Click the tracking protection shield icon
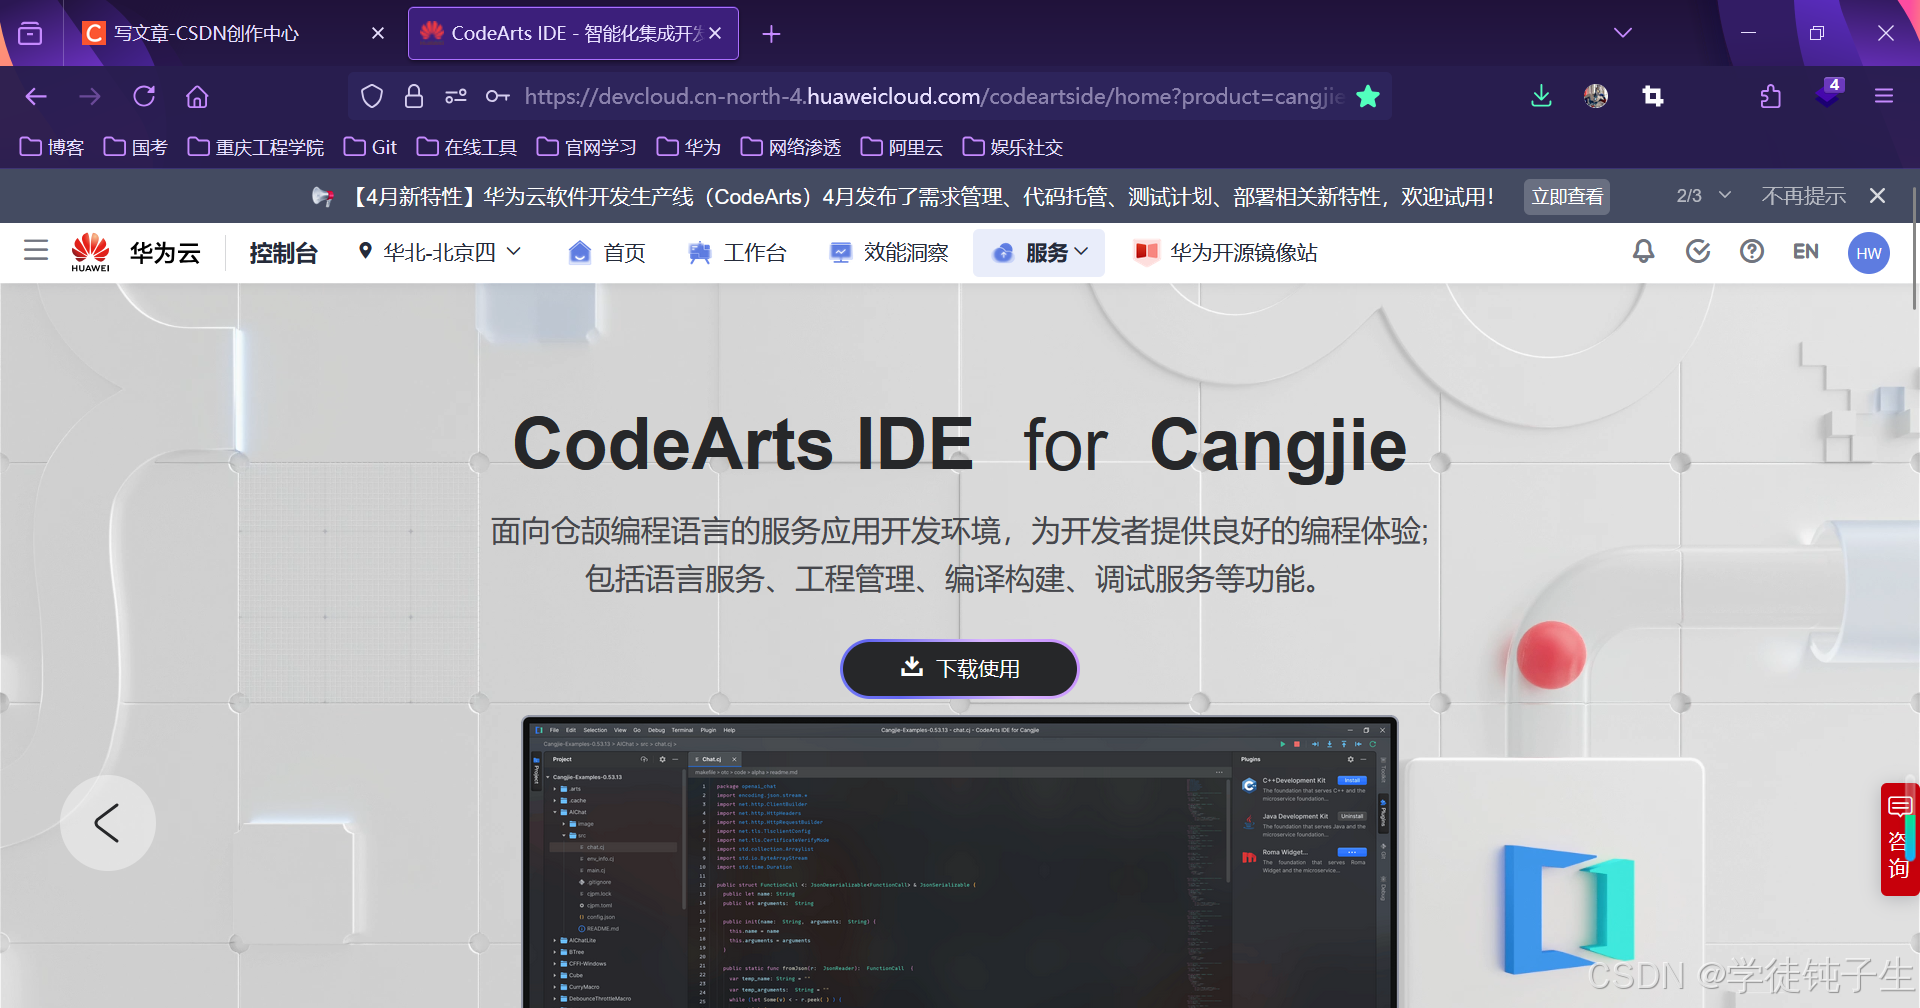This screenshot has height=1008, width=1920. [x=372, y=96]
